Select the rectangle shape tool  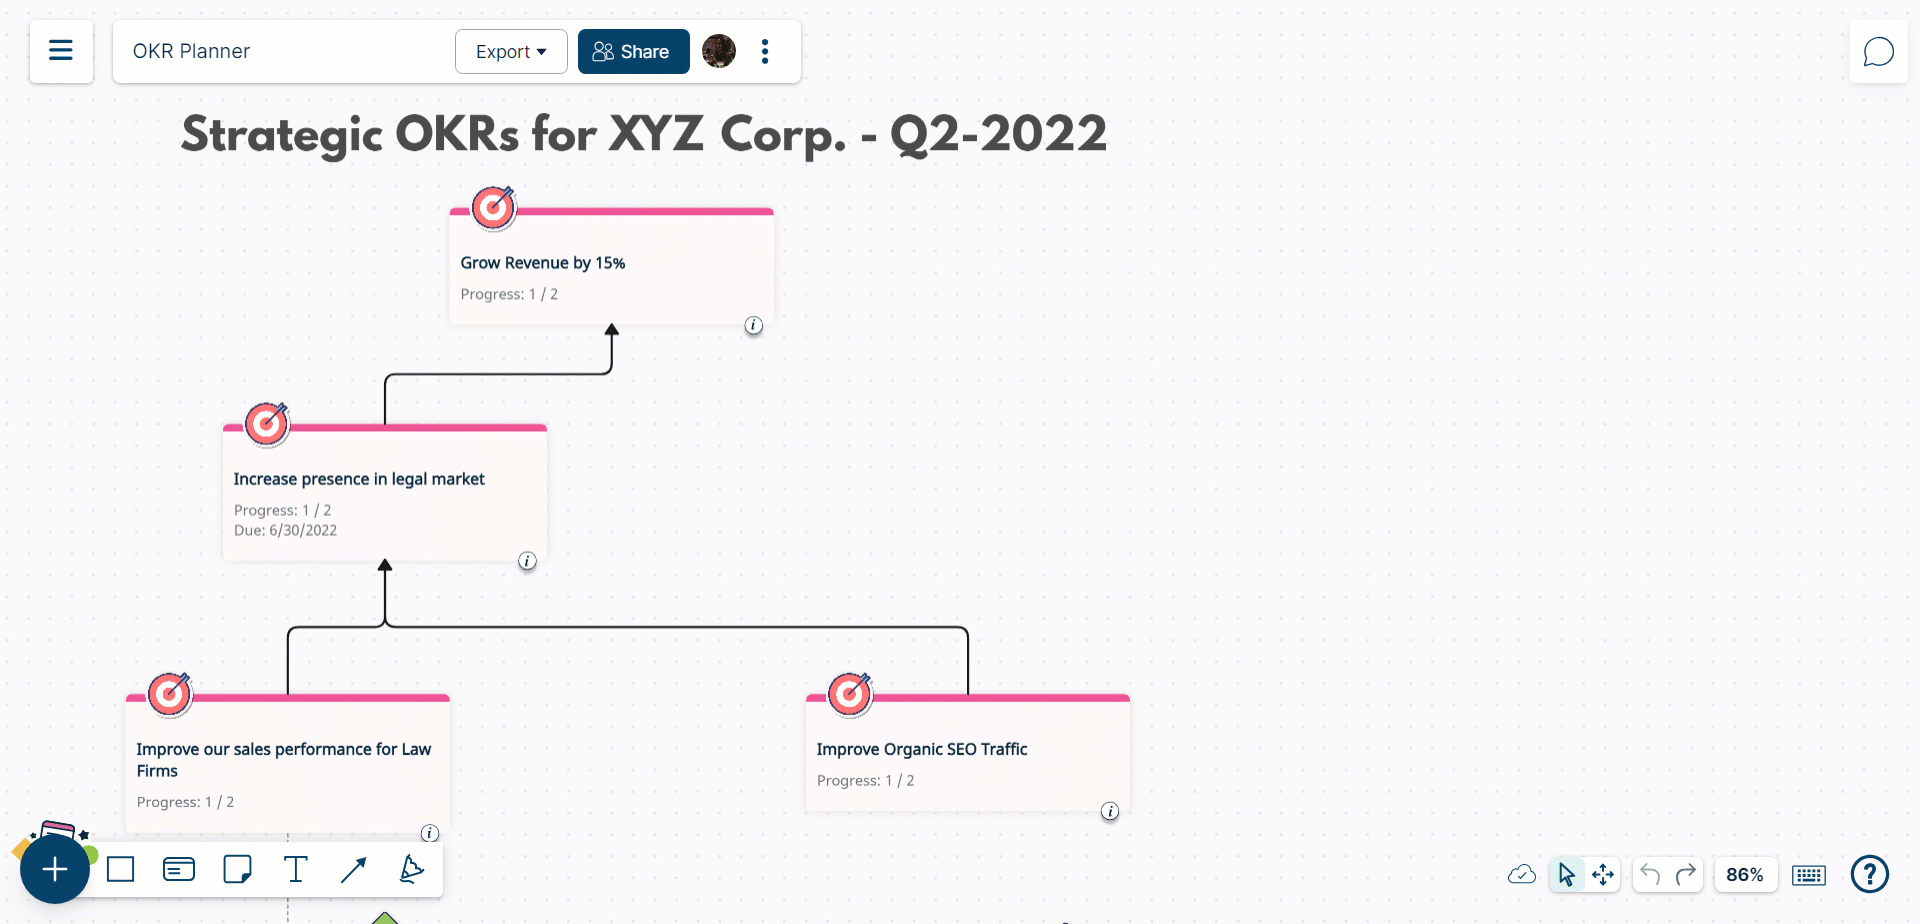[x=121, y=870]
